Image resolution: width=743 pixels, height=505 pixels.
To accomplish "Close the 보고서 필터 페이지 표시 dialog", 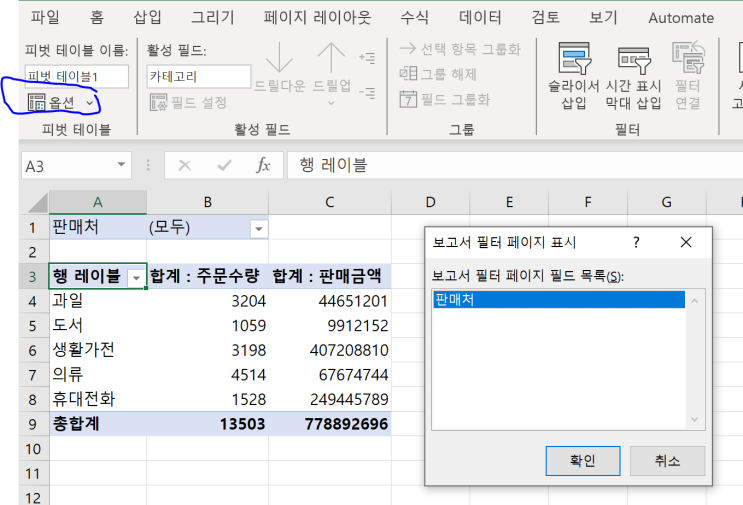I will (686, 243).
